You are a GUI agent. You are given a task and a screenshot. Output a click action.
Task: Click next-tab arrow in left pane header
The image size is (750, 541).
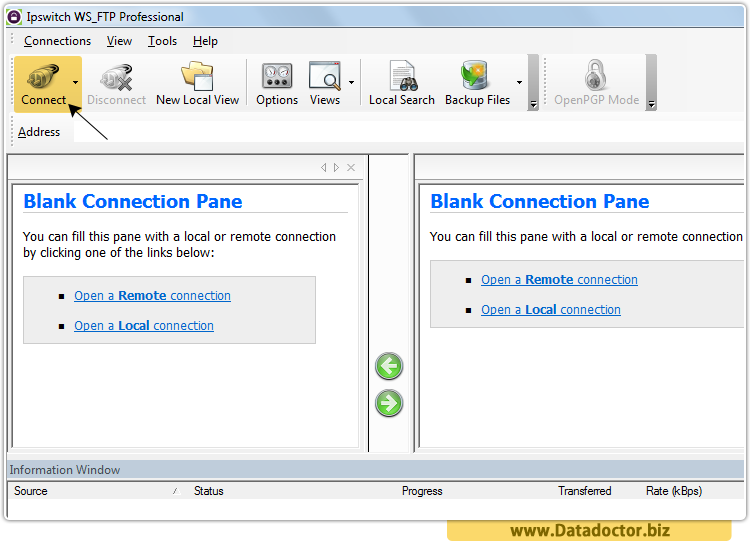click(x=336, y=167)
